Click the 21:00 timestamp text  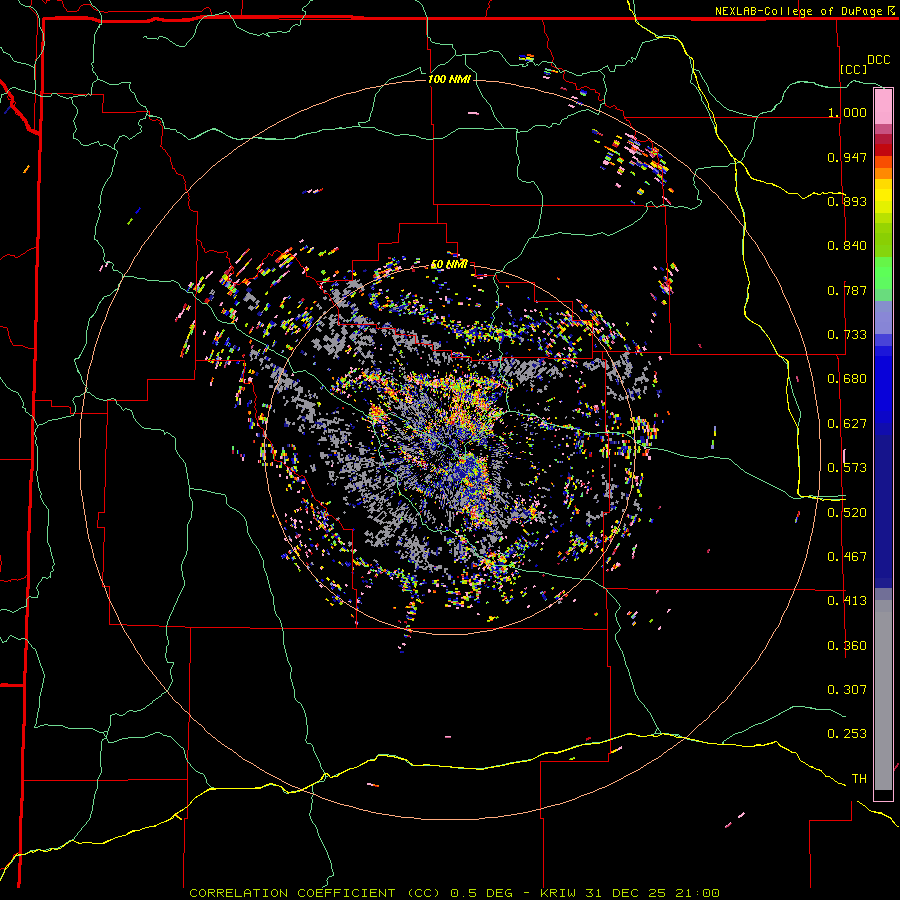(697, 893)
